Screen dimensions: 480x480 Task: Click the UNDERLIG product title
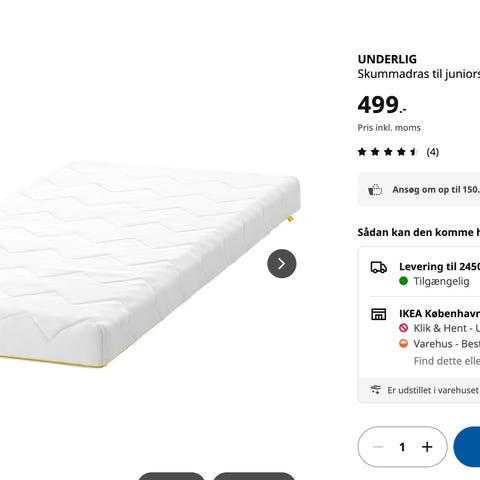point(387,59)
